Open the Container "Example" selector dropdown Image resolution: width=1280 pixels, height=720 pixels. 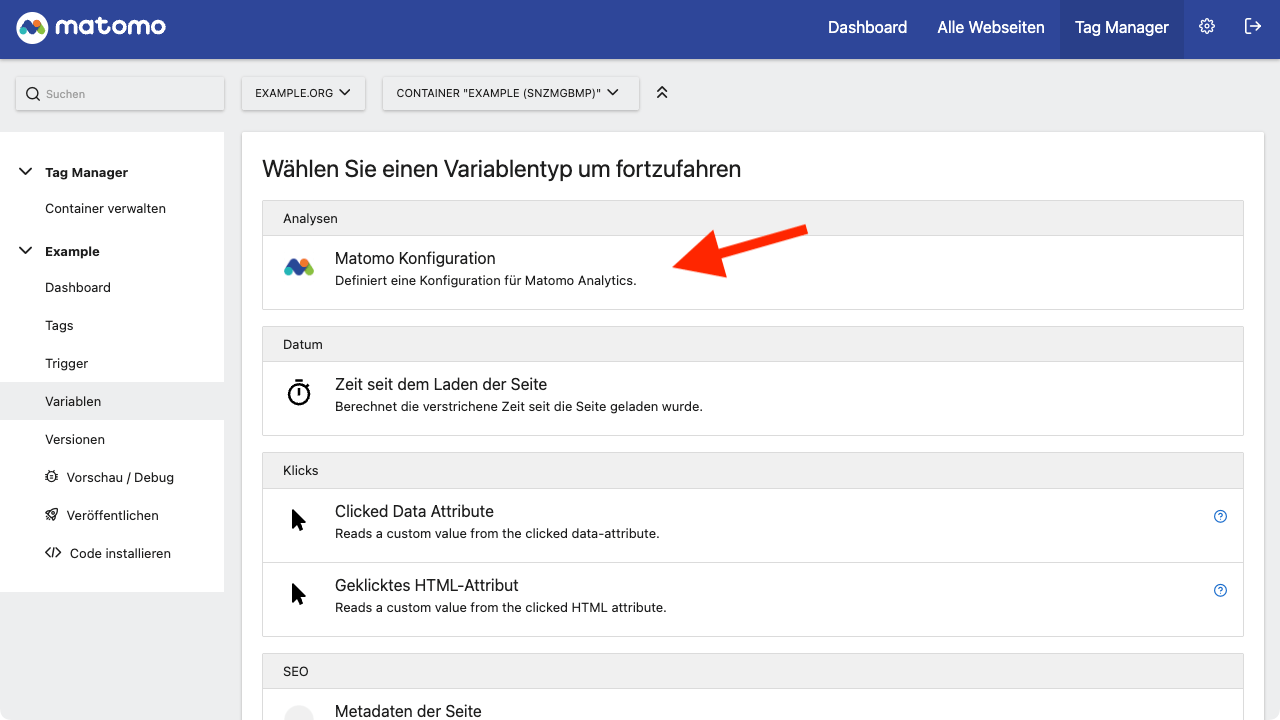point(510,93)
